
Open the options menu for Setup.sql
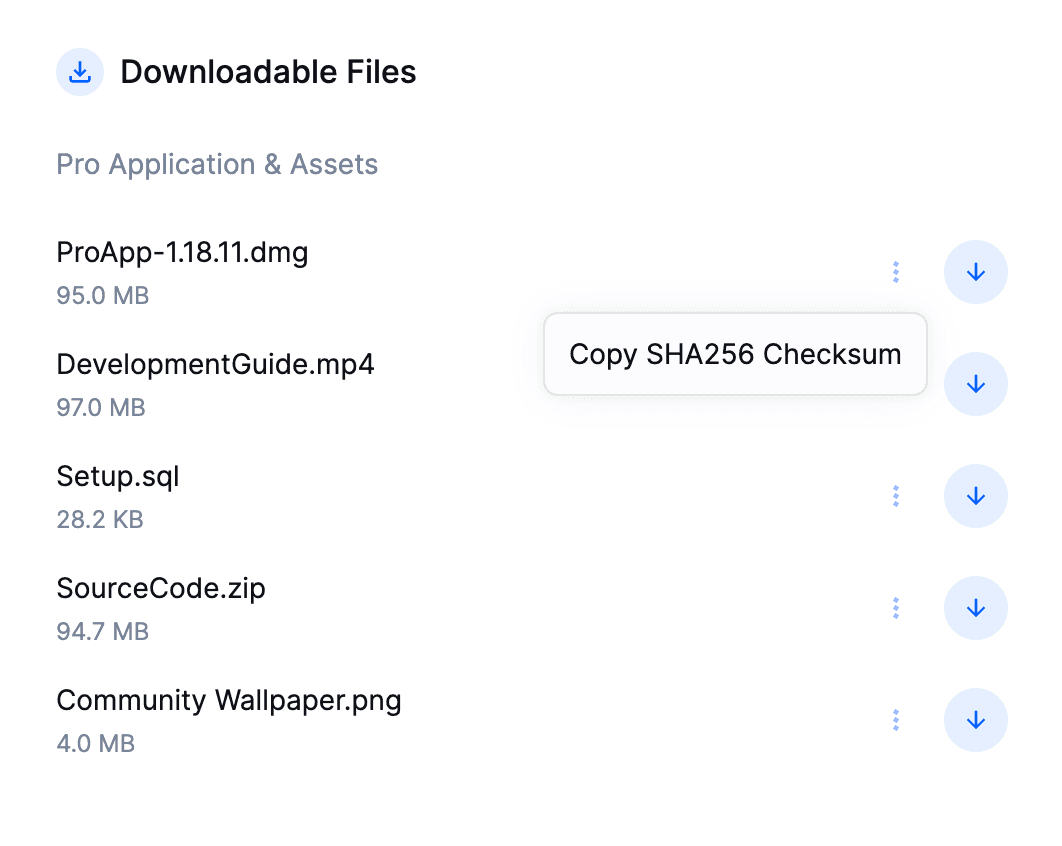[x=896, y=496]
